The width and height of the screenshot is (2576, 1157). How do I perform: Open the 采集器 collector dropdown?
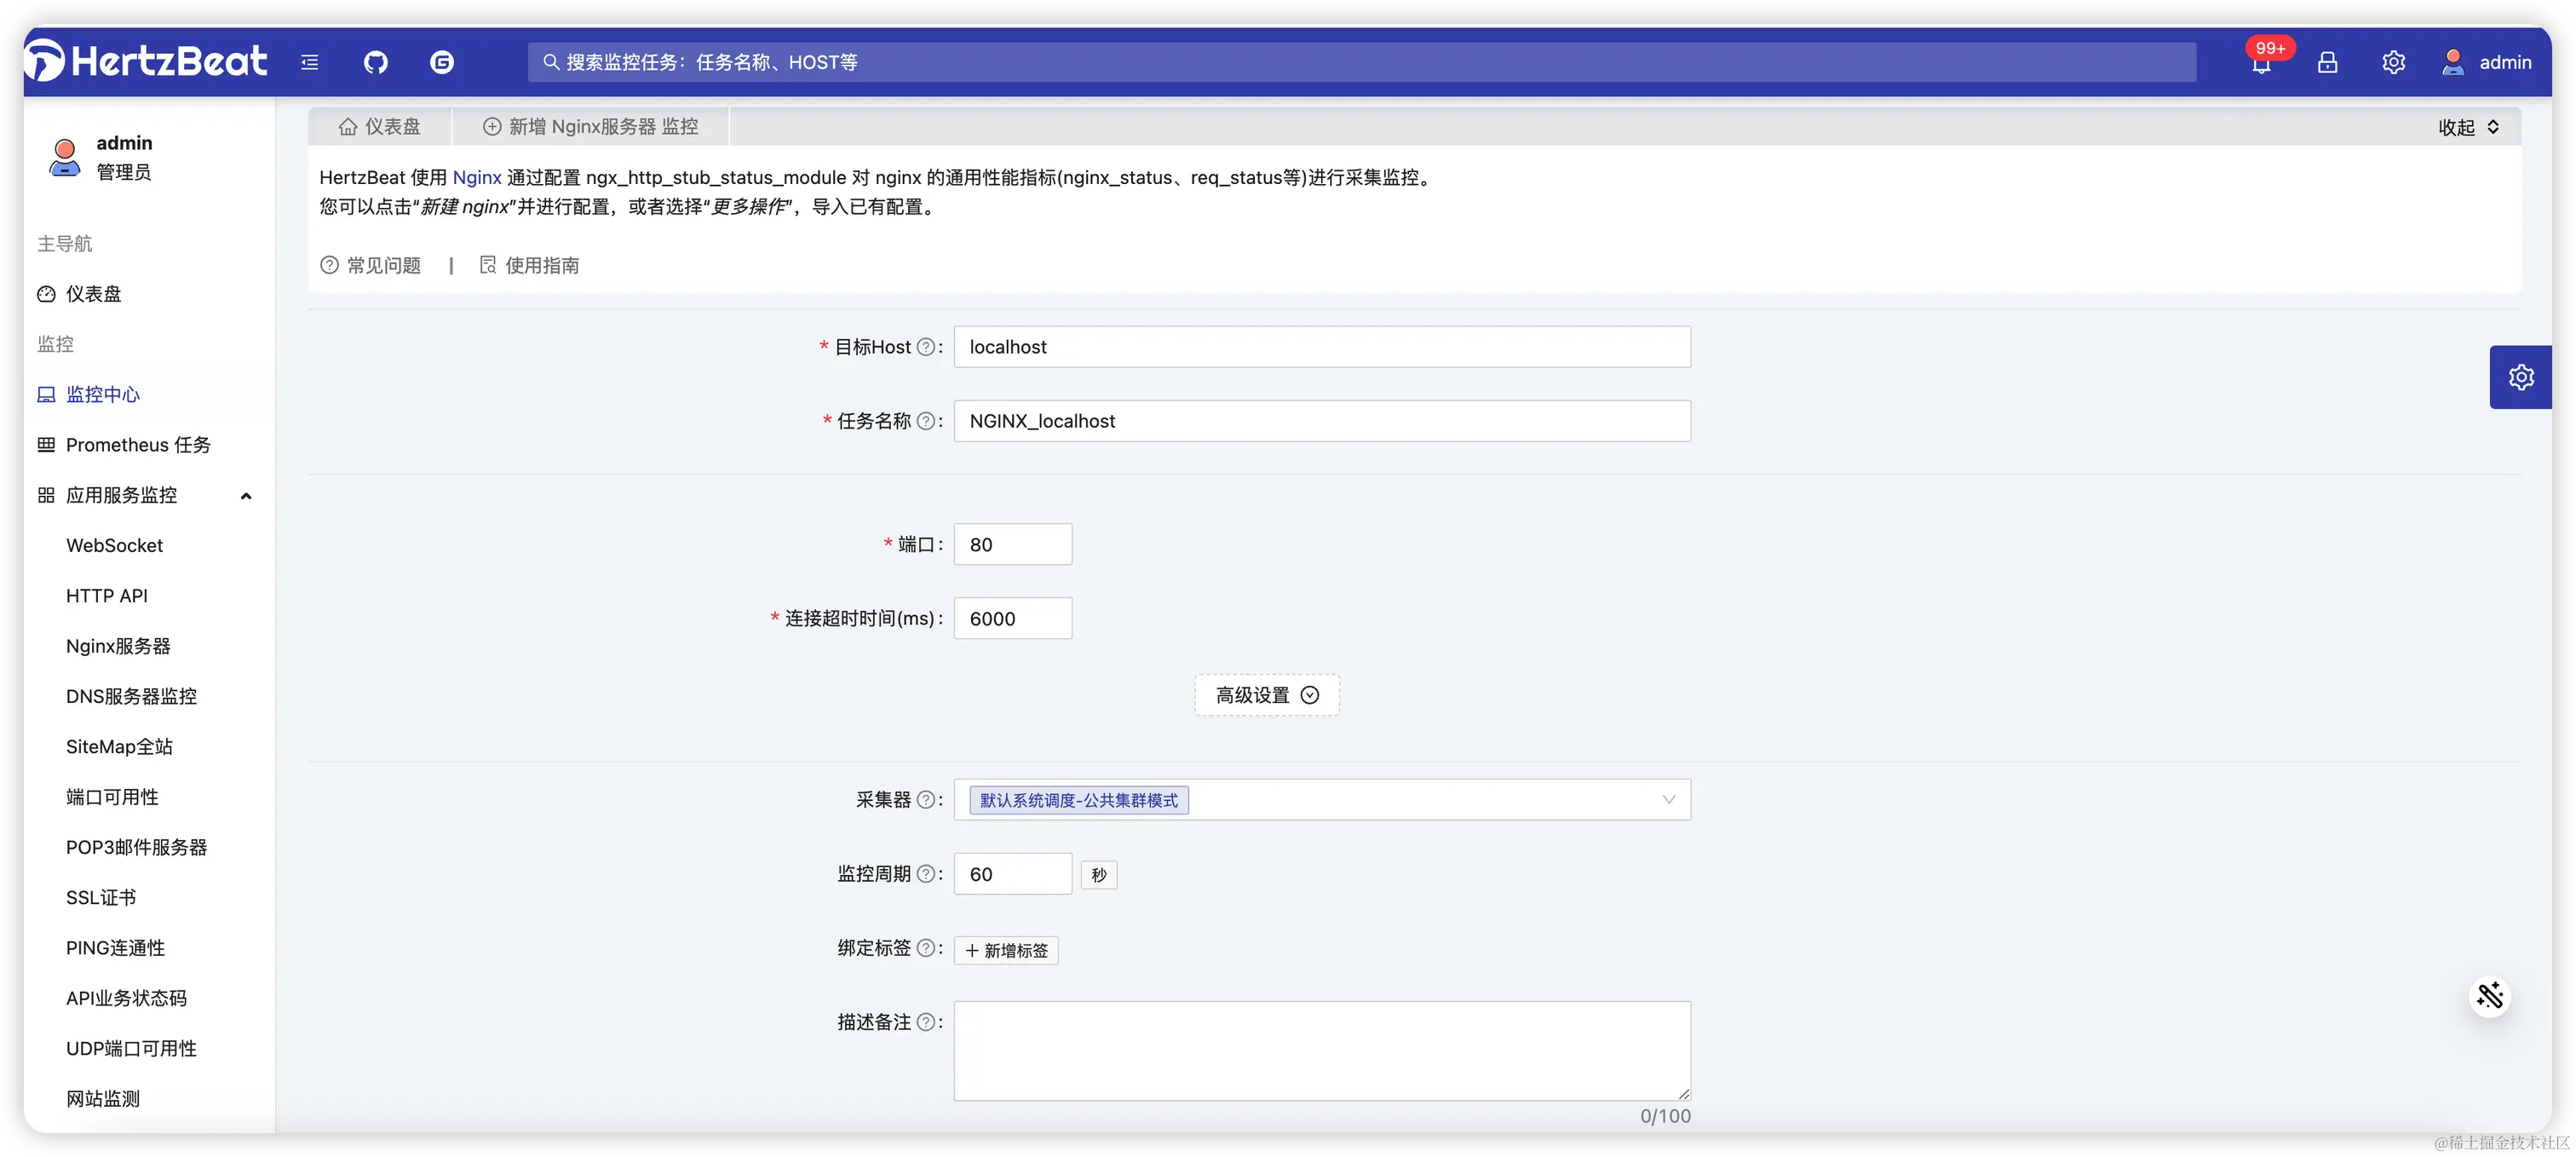1322,800
